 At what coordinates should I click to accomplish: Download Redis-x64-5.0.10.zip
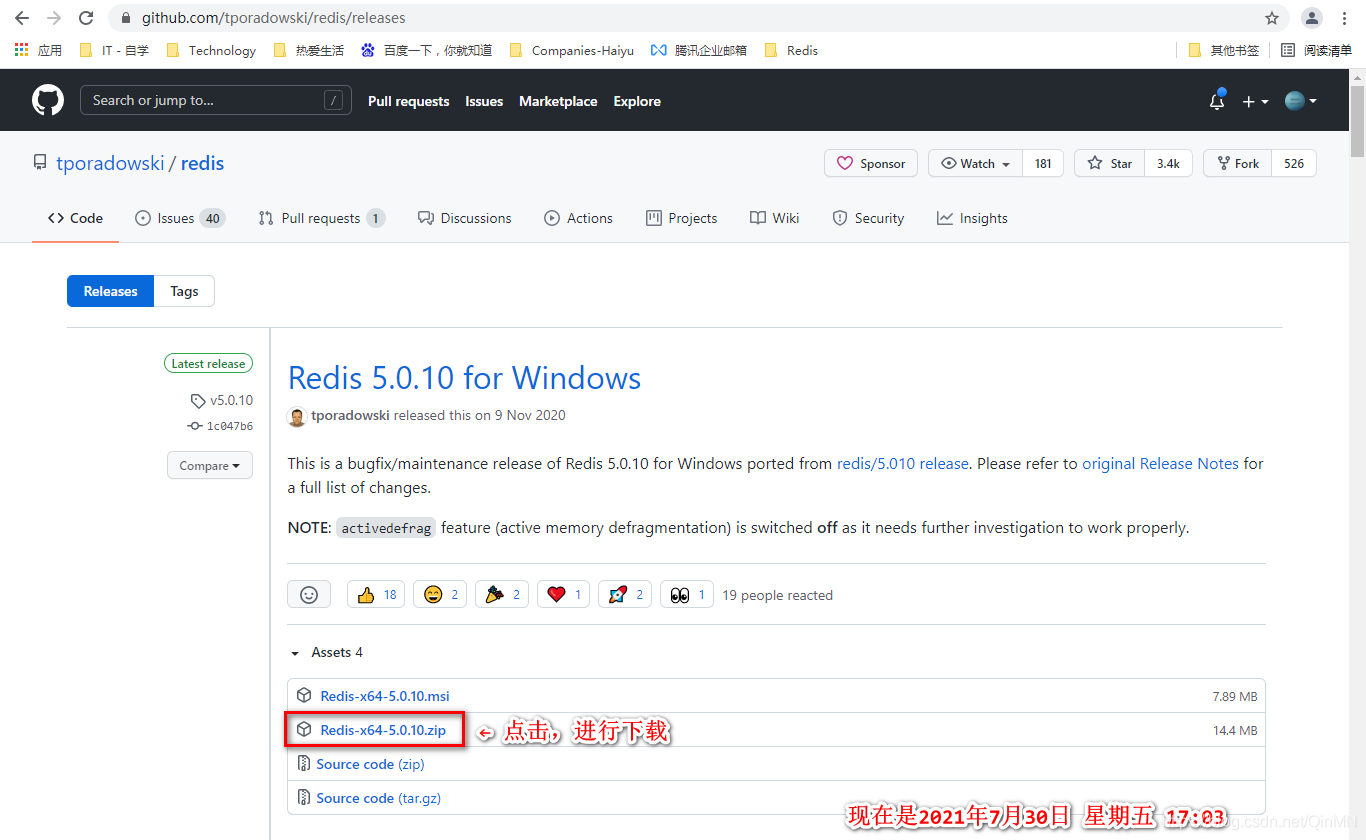pos(383,730)
